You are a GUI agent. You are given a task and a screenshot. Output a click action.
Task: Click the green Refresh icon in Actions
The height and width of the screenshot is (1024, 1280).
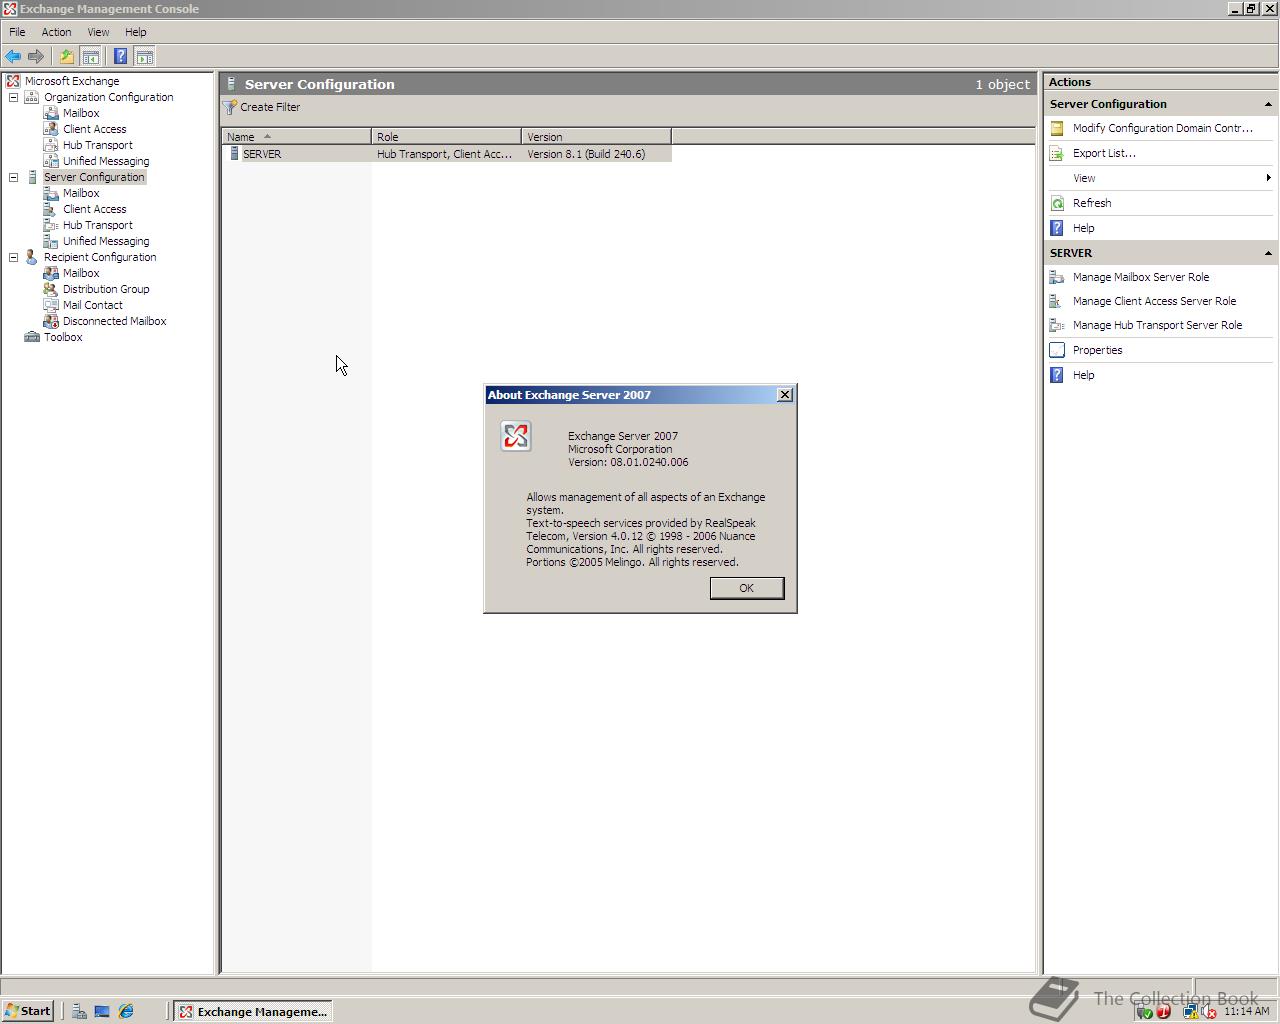tap(1057, 203)
